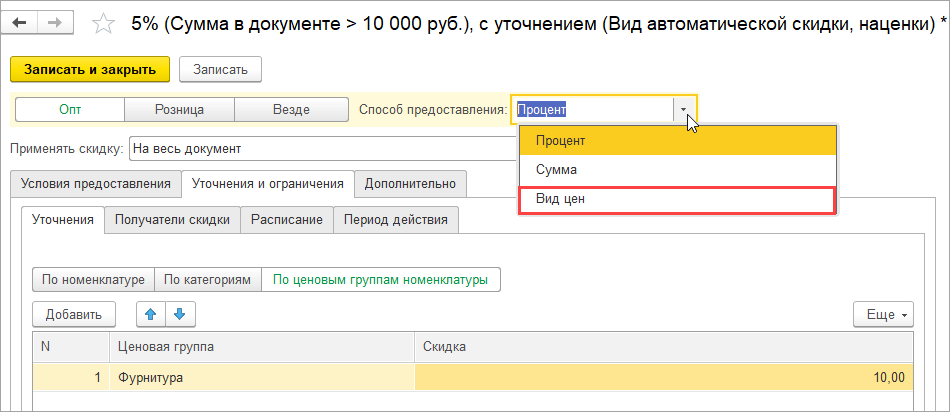Move row down with blue arrow

pyautogui.click(x=181, y=314)
